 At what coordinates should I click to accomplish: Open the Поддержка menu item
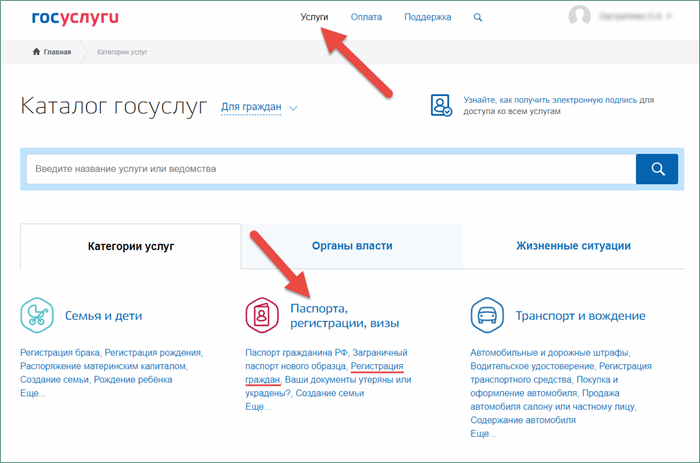coord(428,17)
